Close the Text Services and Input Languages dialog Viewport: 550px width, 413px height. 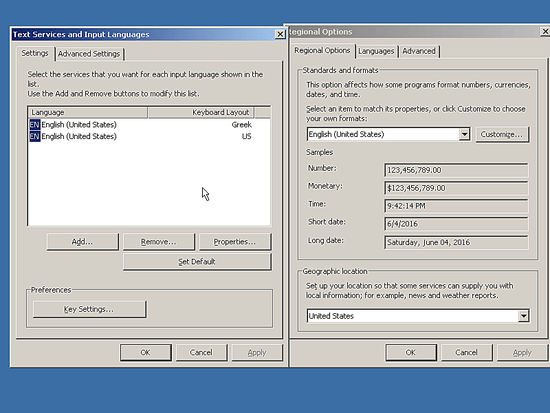click(x=280, y=34)
